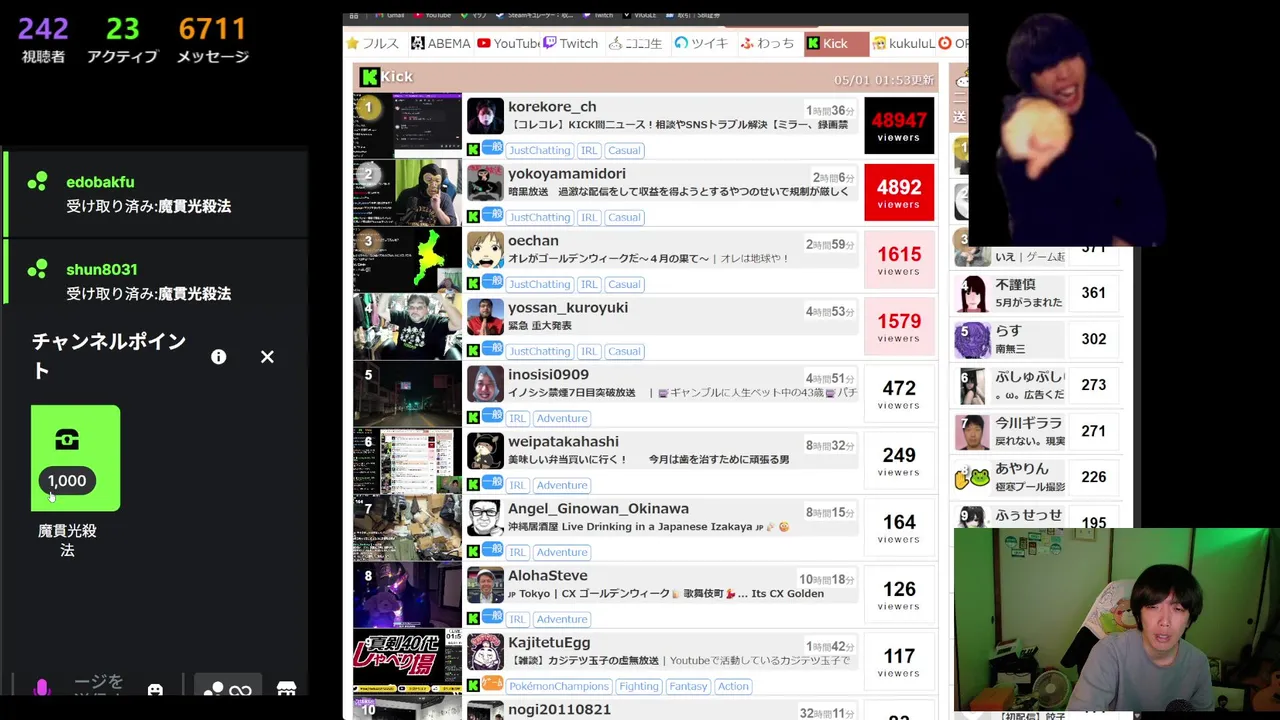
Task: Click Casual tag on oechan row
Action: coord(624,284)
